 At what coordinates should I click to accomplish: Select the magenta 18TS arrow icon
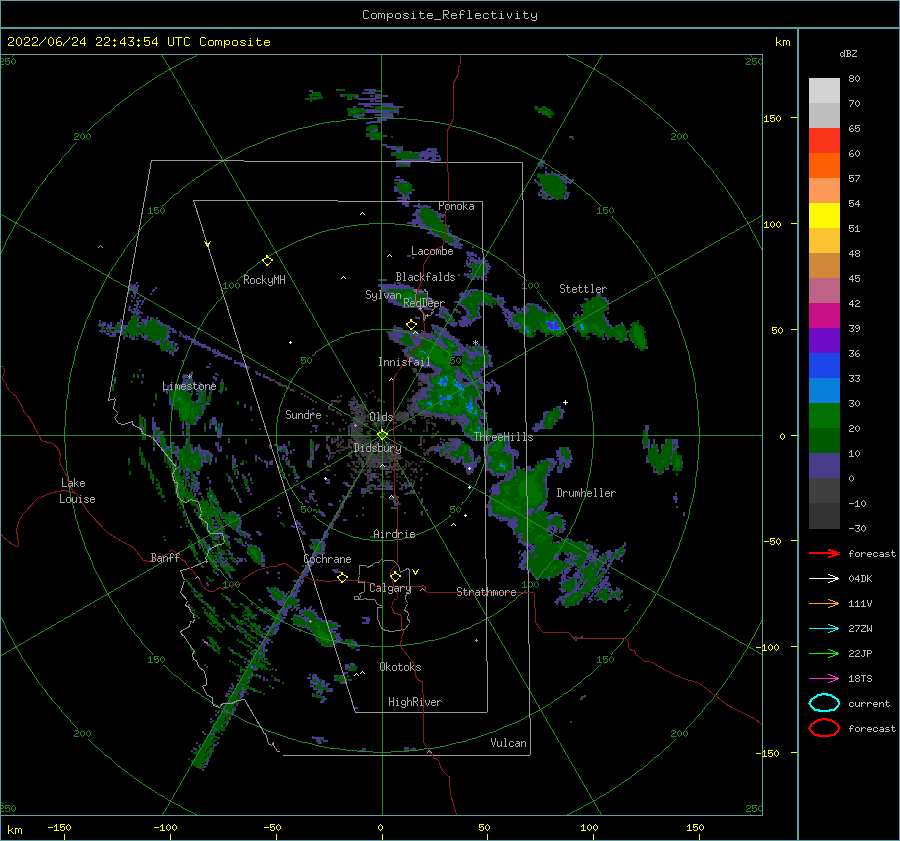(824, 679)
